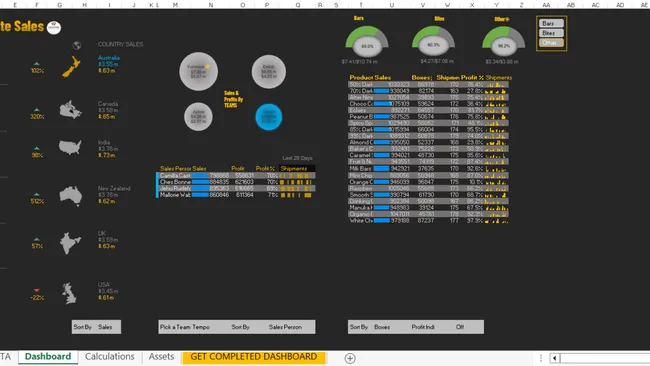The height and width of the screenshot is (366, 650).
Task: Click the red down triangle showing -22%
Action: 36,290
